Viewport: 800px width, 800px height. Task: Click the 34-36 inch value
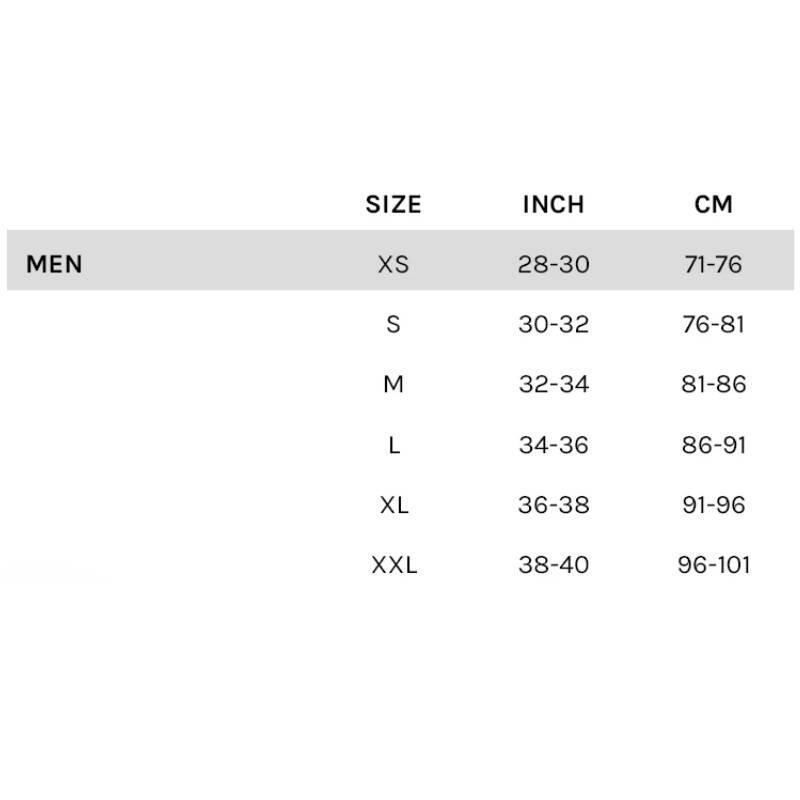click(554, 445)
